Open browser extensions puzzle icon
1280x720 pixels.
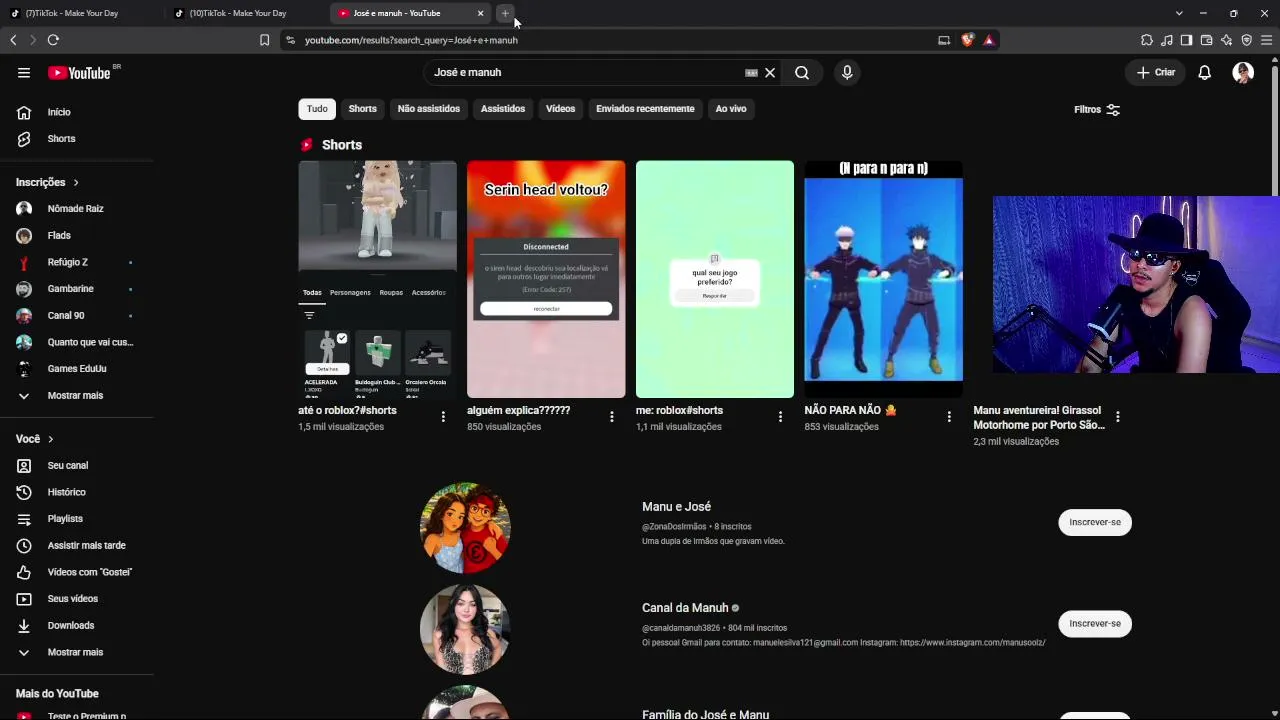coord(1147,40)
